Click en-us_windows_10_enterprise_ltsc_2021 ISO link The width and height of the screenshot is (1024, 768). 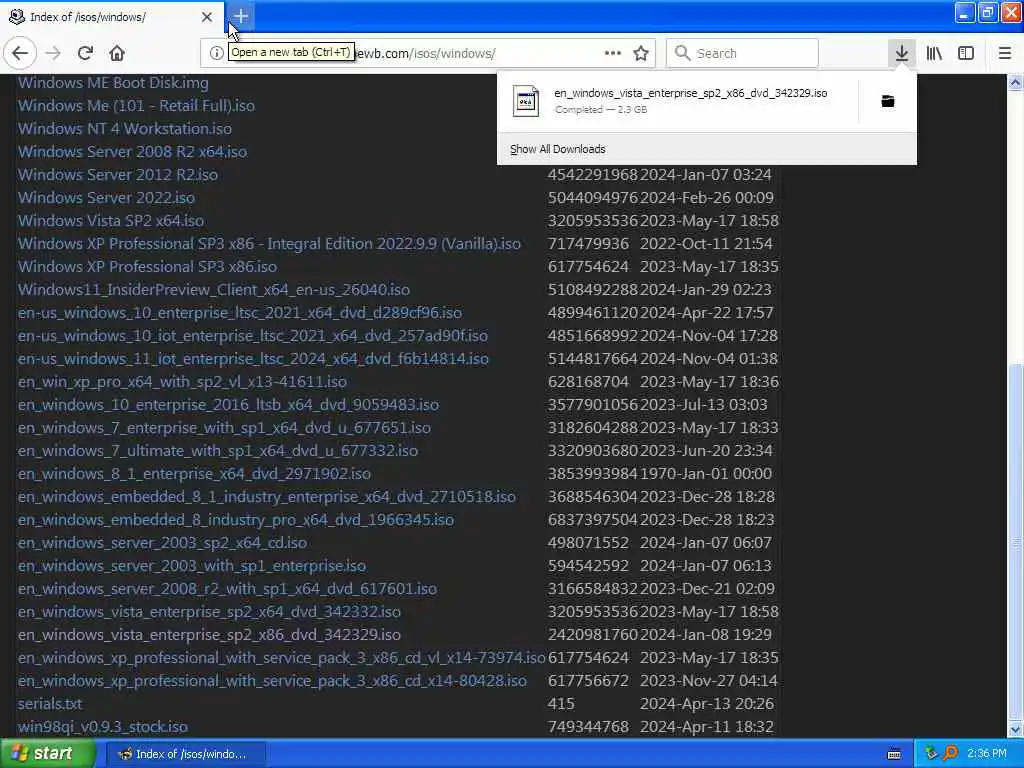240,312
